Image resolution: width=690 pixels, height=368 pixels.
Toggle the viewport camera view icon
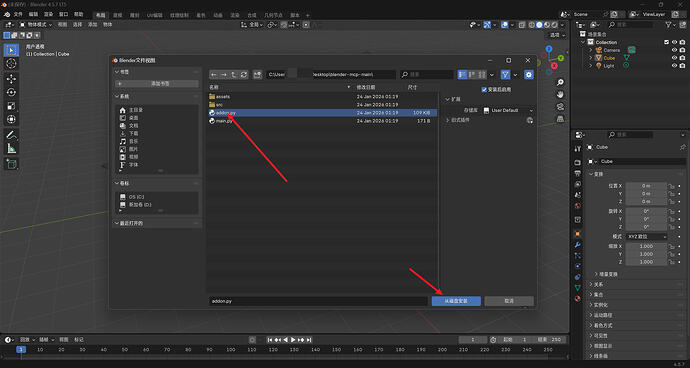click(x=560, y=107)
